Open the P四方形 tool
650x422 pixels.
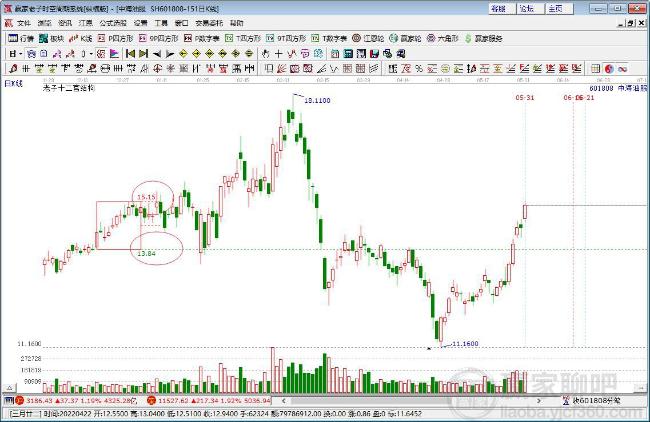pos(115,39)
